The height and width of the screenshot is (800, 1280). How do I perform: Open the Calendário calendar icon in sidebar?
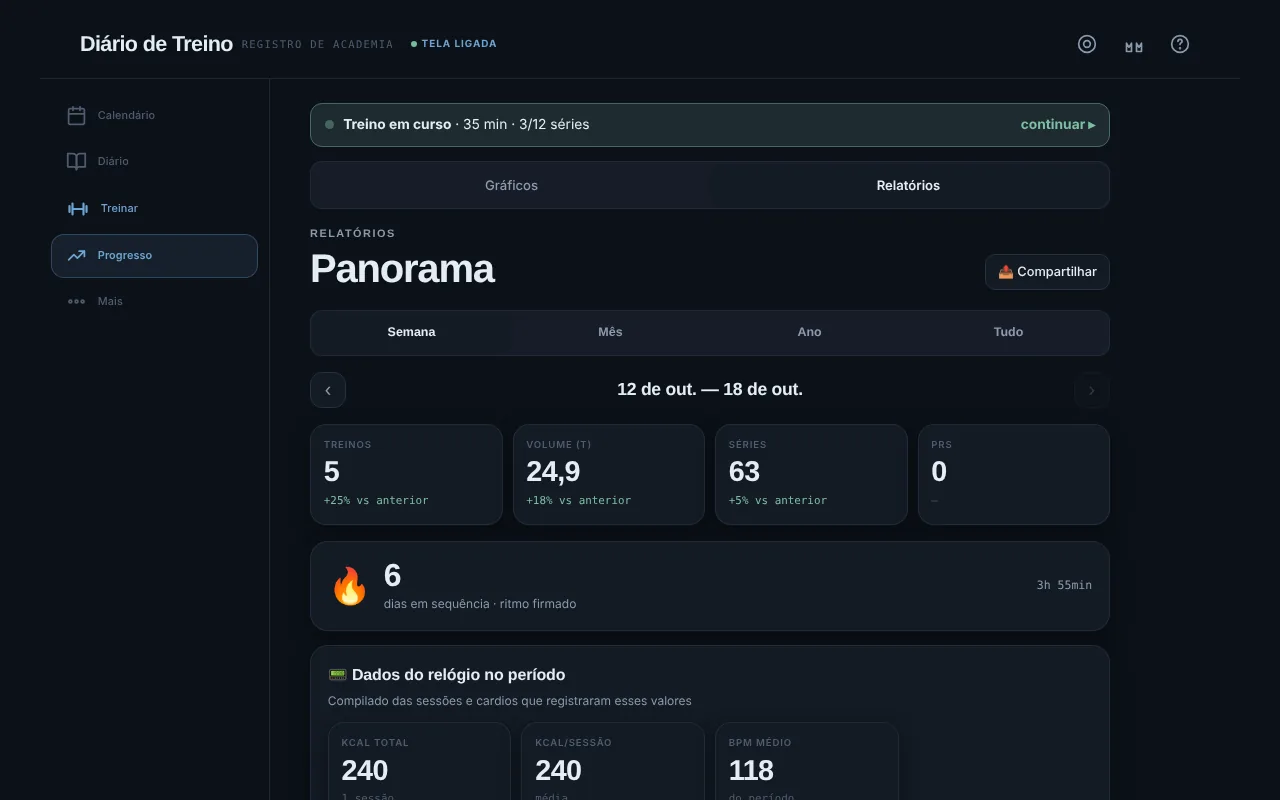pos(76,116)
